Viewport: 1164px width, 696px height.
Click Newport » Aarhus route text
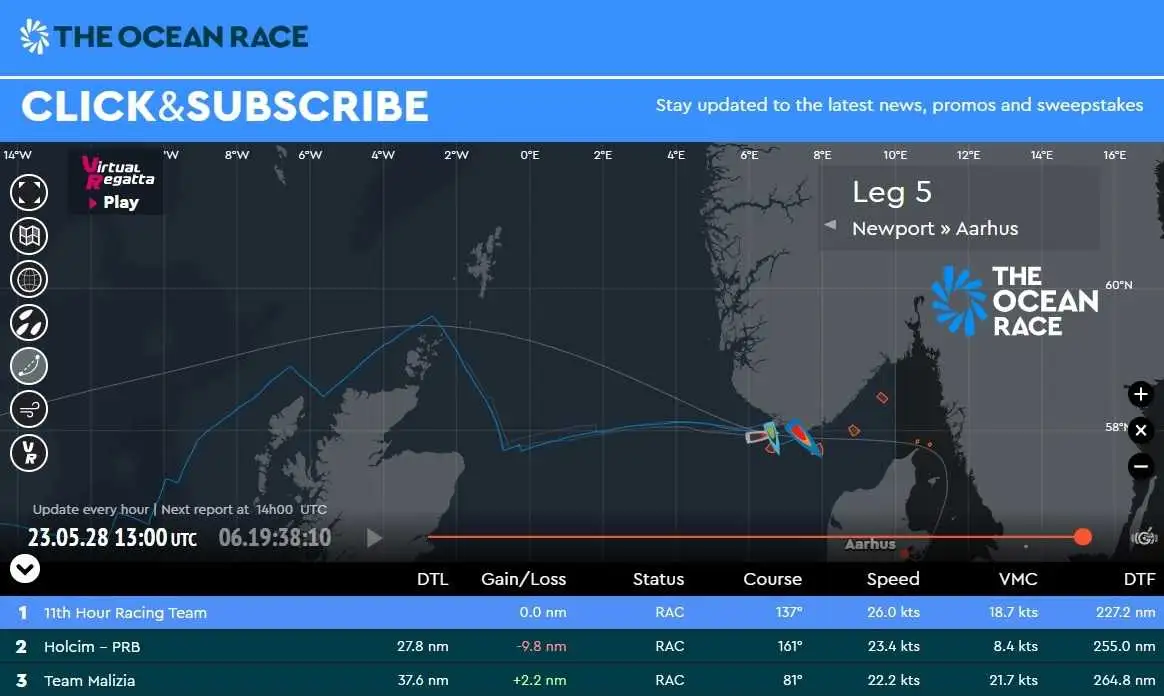[x=935, y=229]
